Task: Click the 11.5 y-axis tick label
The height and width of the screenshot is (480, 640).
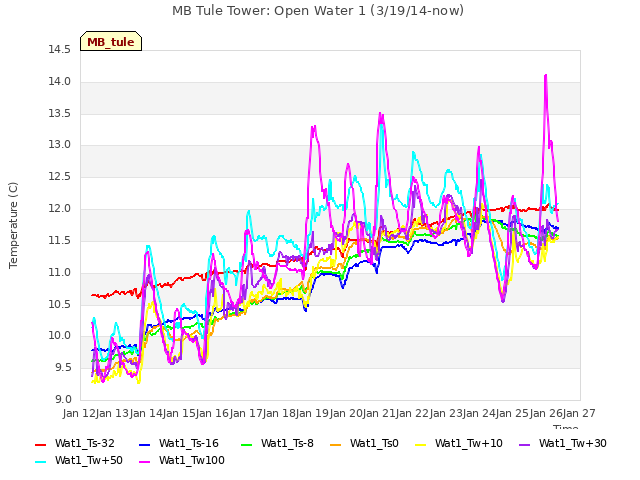Action: [60, 241]
